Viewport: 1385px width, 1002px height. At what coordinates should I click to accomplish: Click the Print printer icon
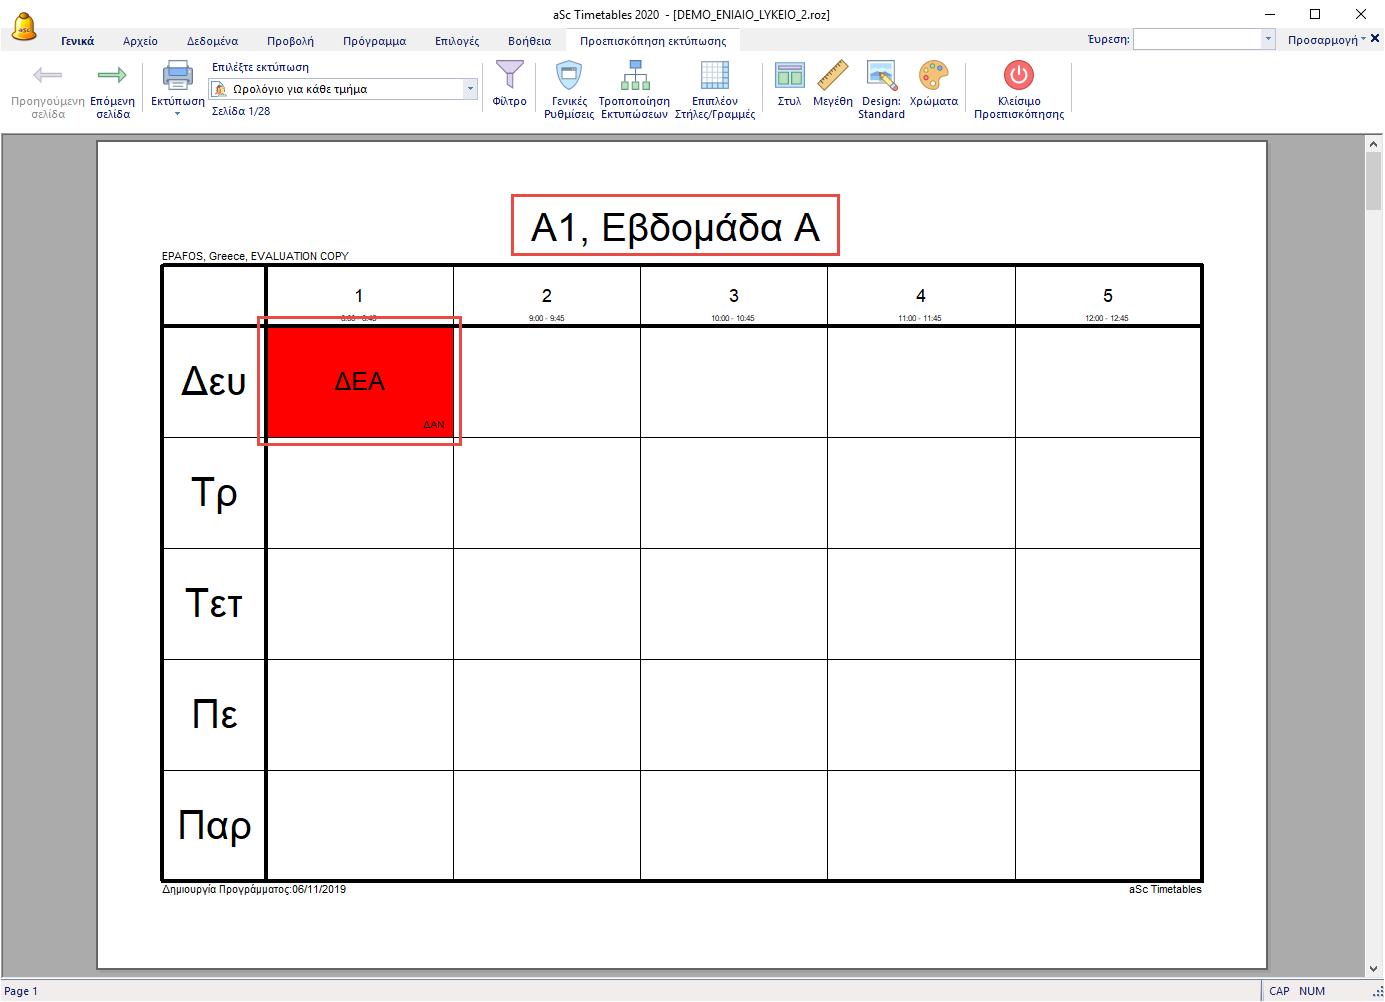[178, 76]
